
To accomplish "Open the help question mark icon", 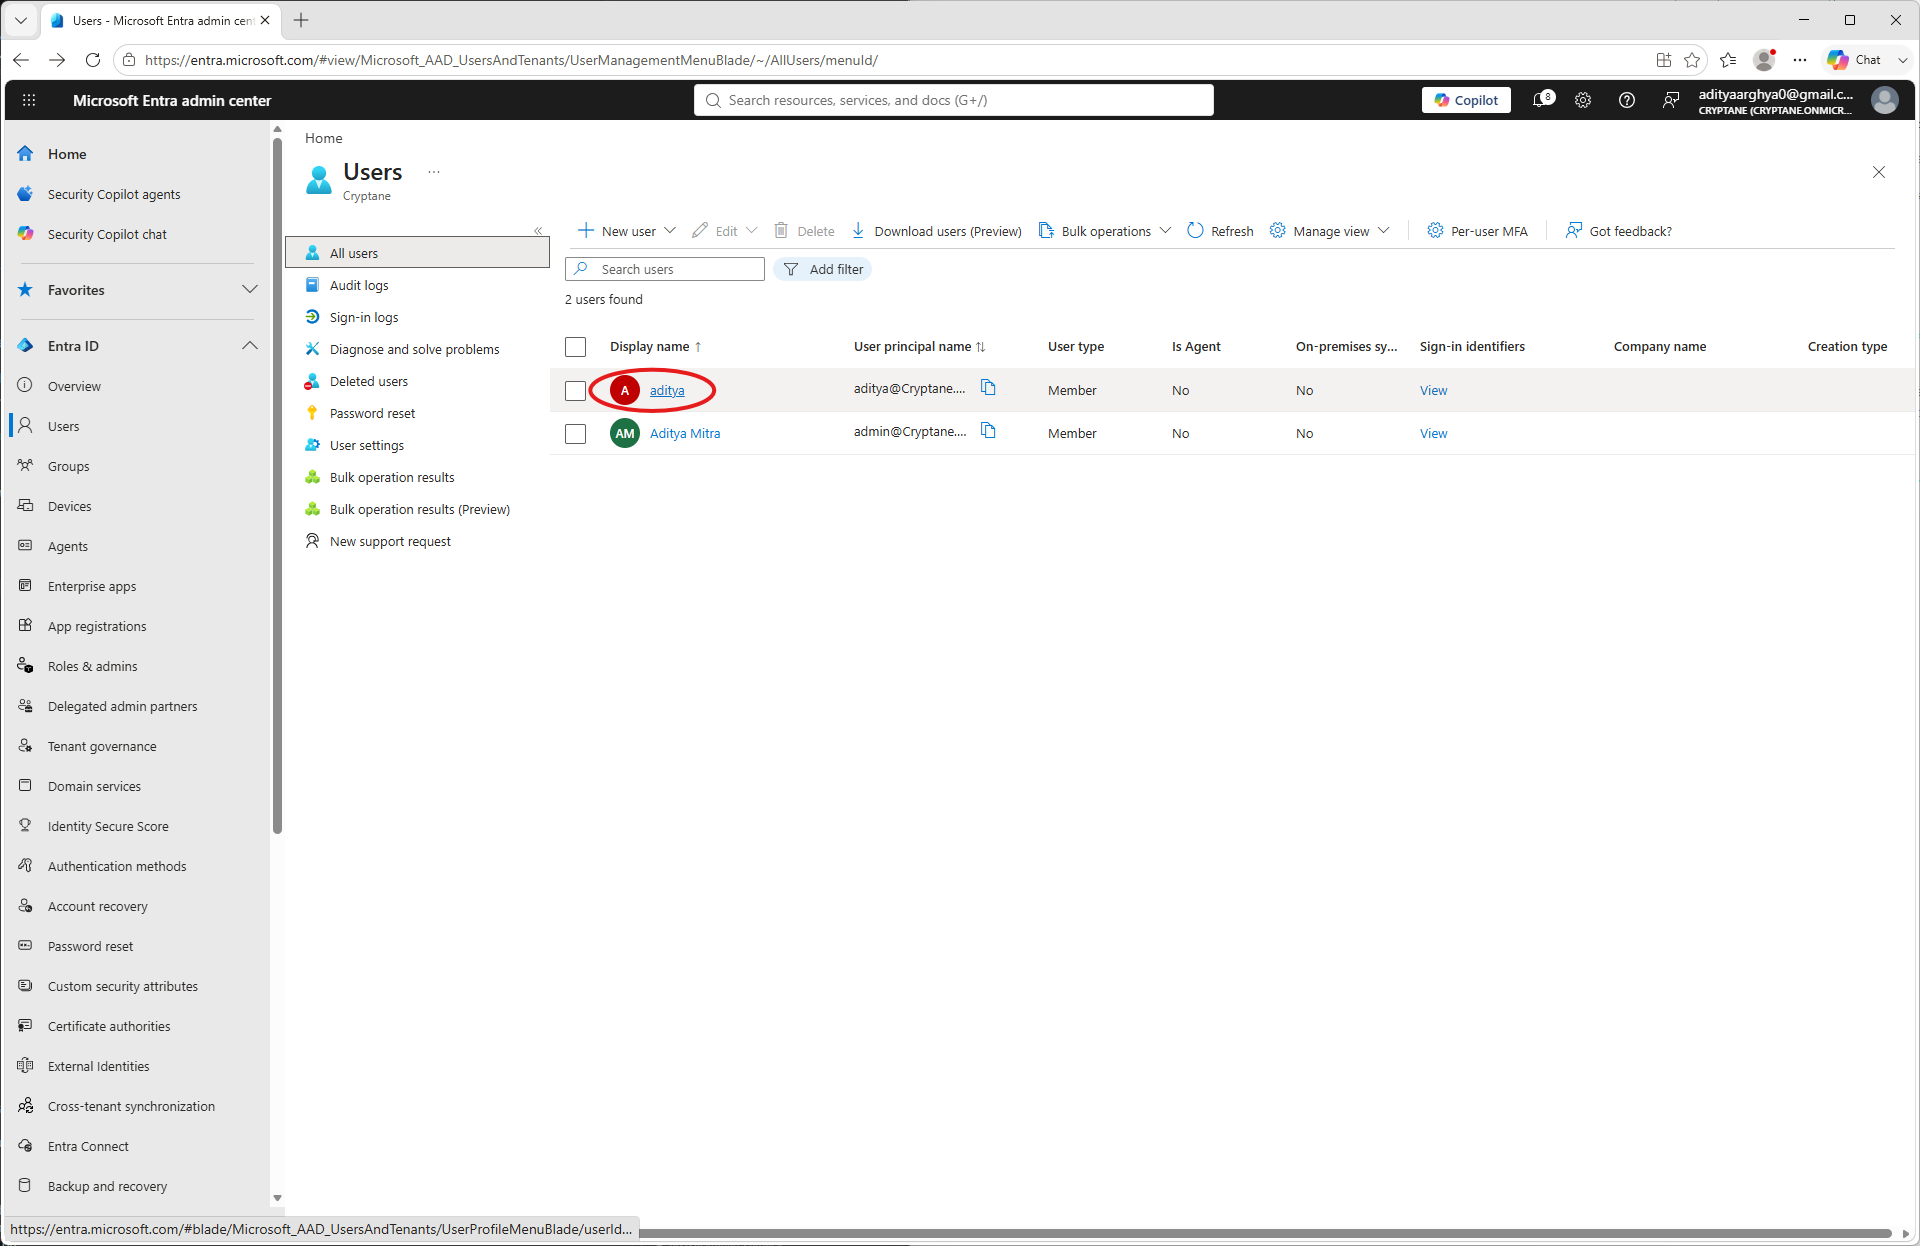I will 1627,100.
